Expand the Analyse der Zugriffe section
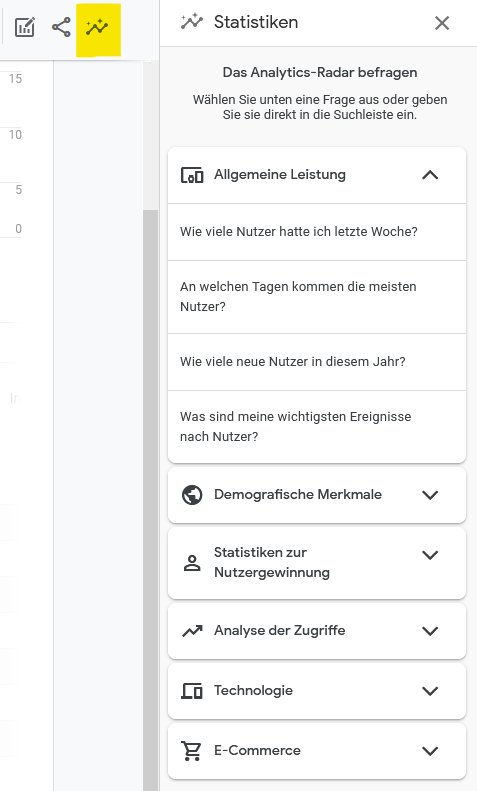Viewport: 477px width, 791px height. [430, 631]
